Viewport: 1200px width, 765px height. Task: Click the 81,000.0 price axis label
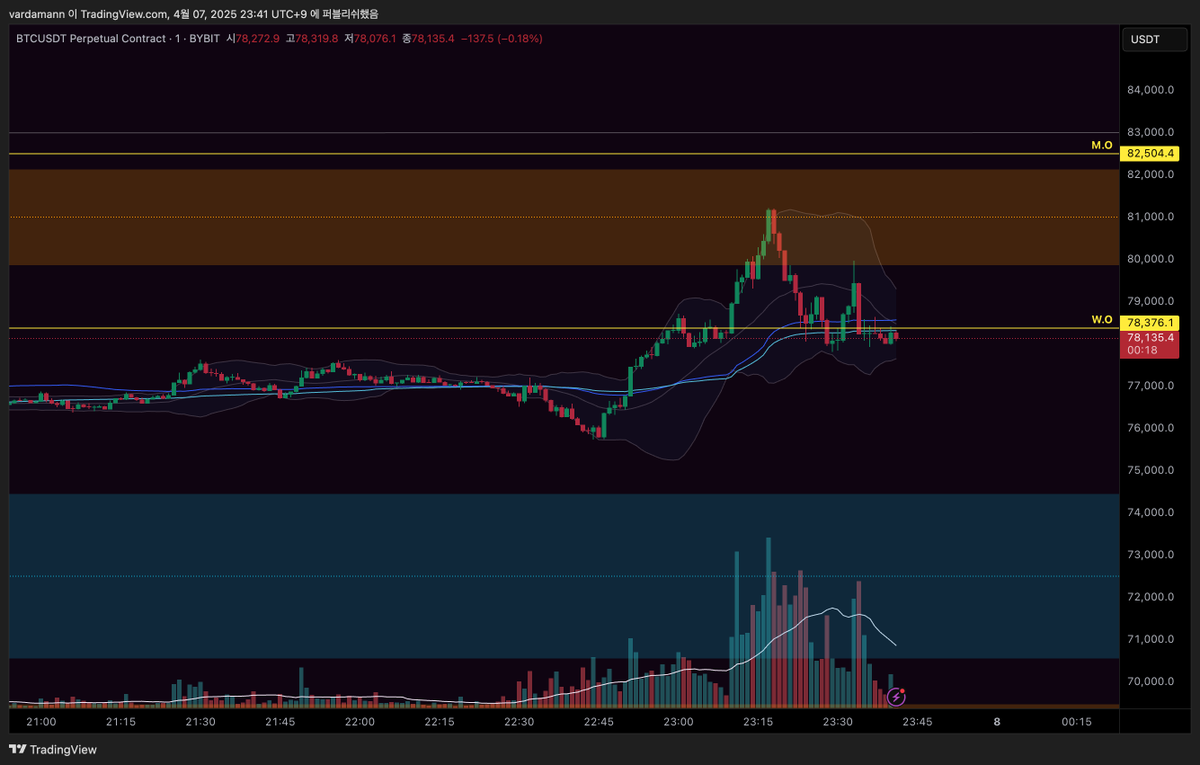(x=1150, y=217)
